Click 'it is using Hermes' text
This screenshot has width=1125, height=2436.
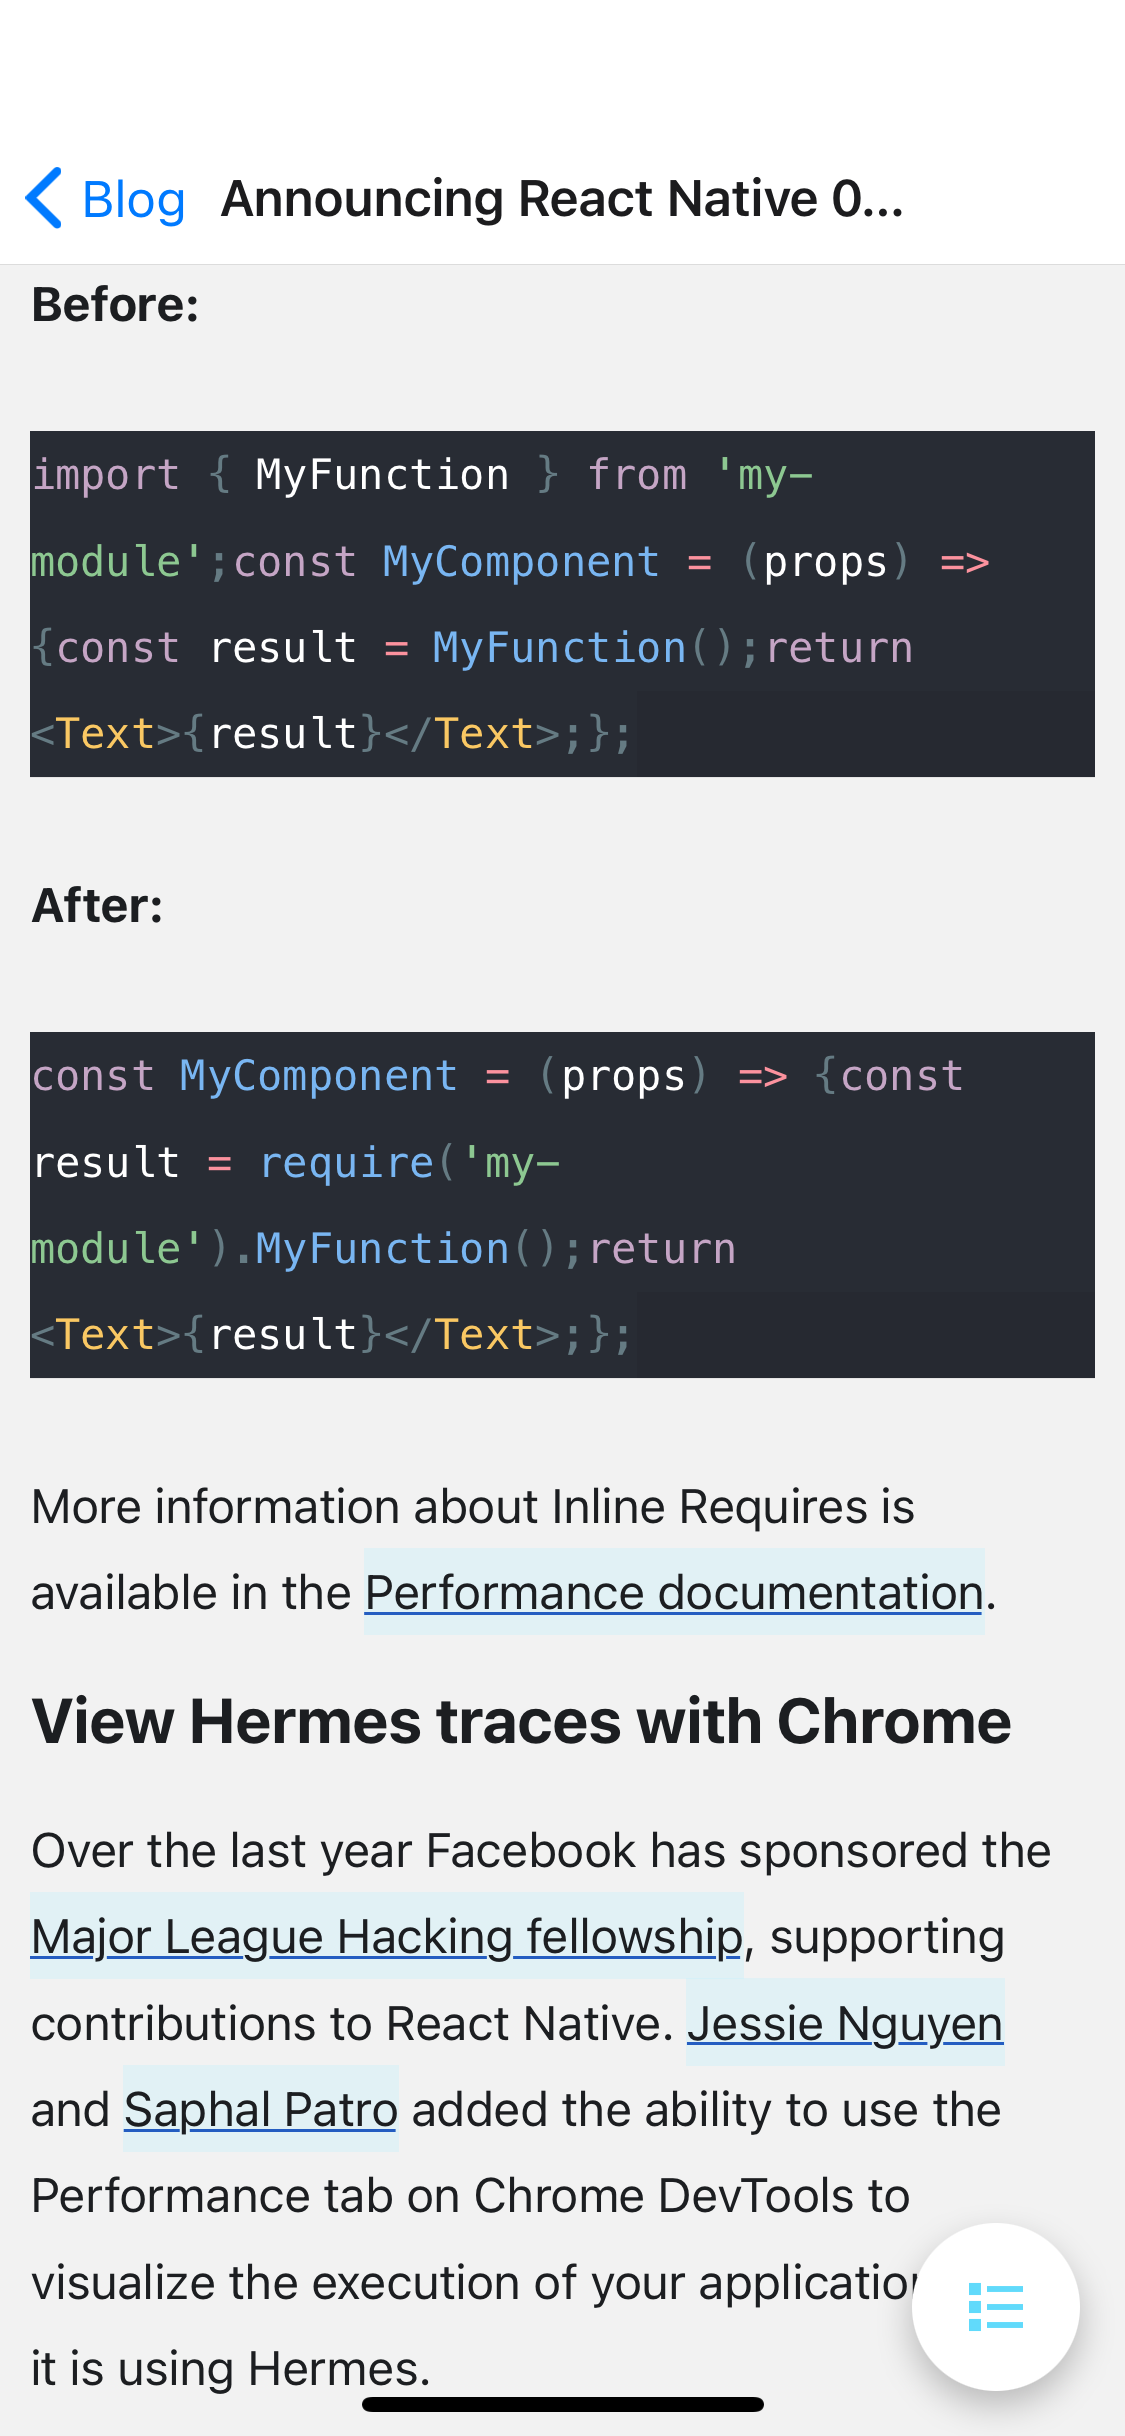click(x=230, y=2368)
